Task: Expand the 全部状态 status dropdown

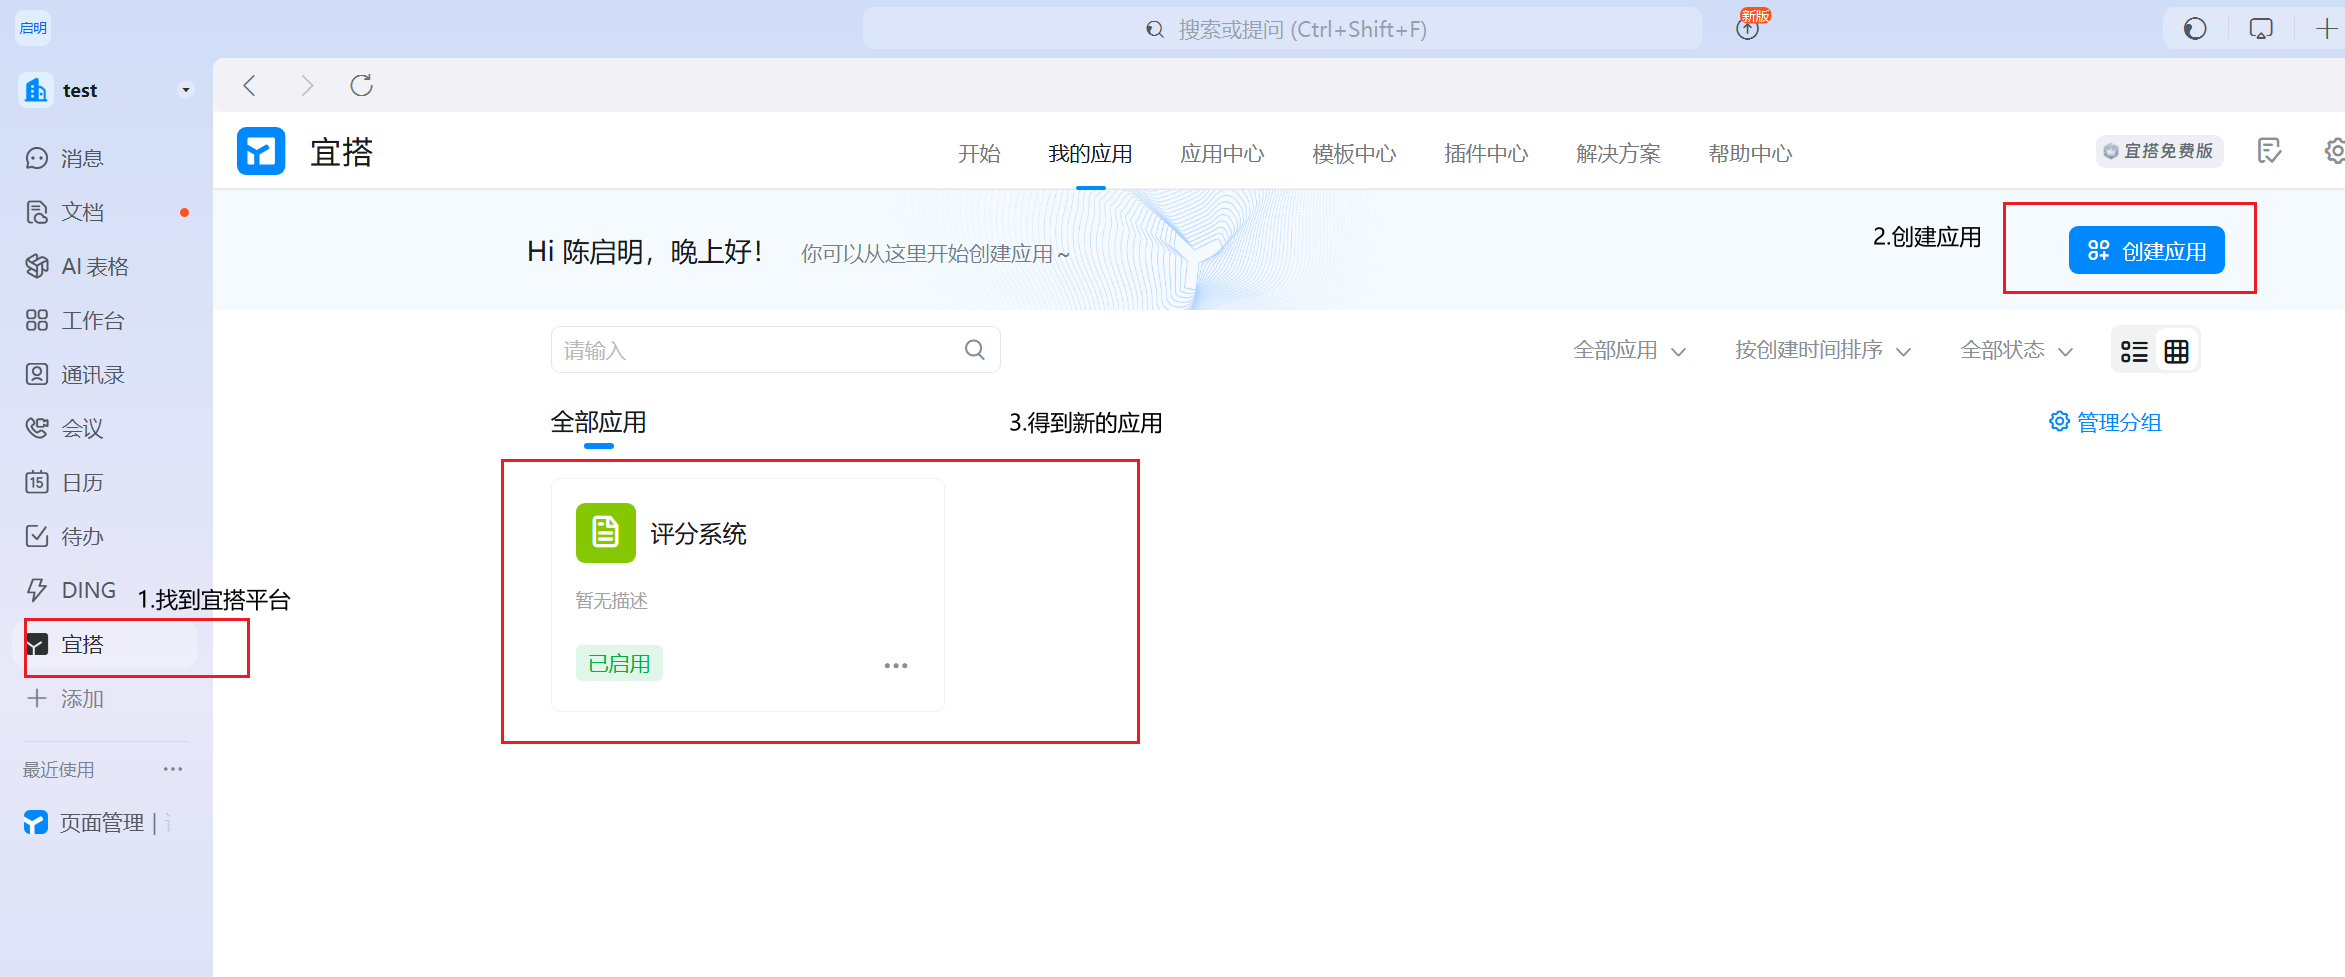Action: [x=2015, y=350]
